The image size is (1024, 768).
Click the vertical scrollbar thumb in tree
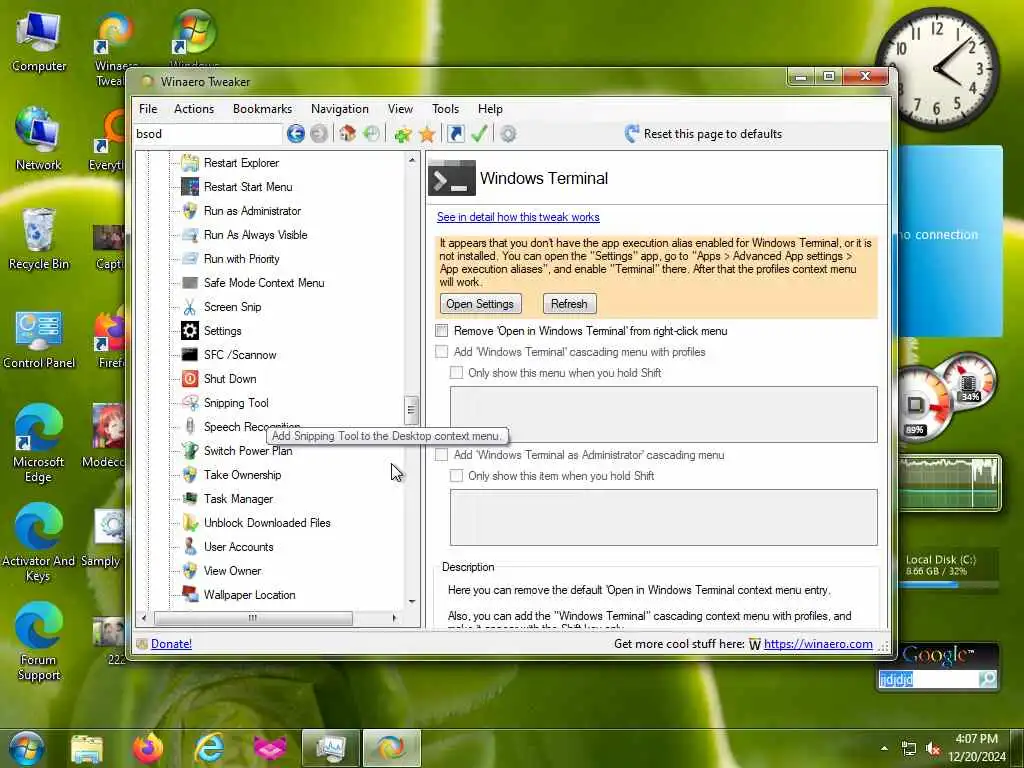tap(411, 409)
